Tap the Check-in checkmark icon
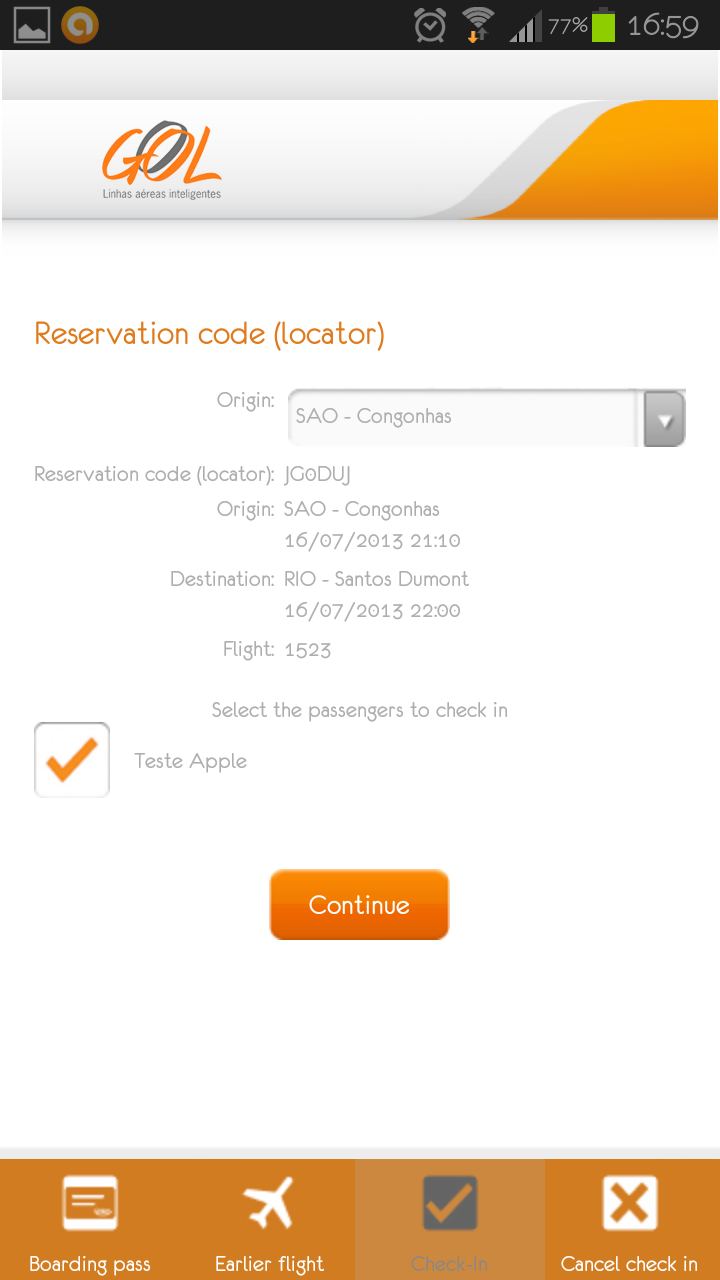Viewport: 720px width, 1280px height. coord(450,1202)
